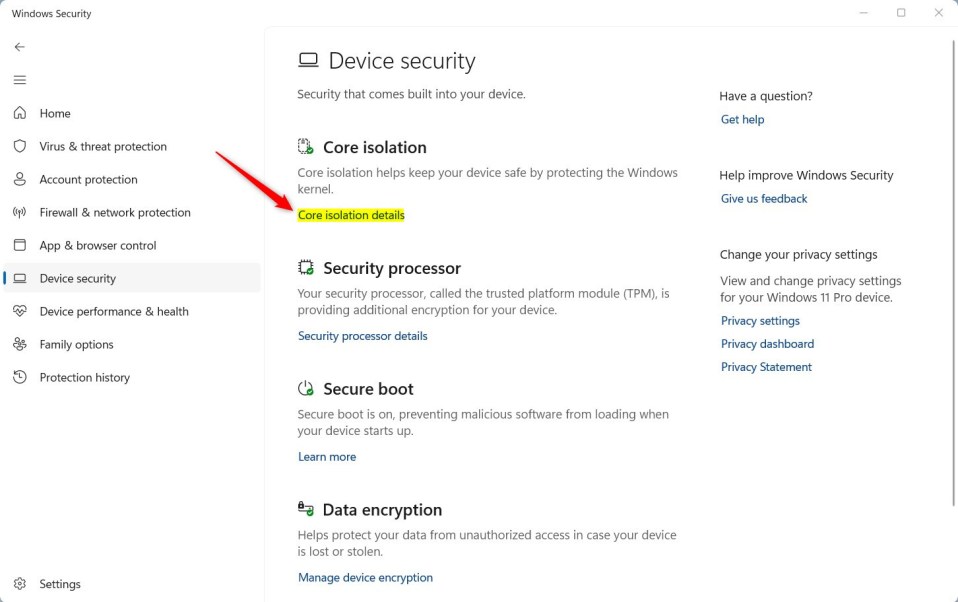Open Core isolation details link
The width and height of the screenshot is (958, 602).
pyautogui.click(x=351, y=215)
